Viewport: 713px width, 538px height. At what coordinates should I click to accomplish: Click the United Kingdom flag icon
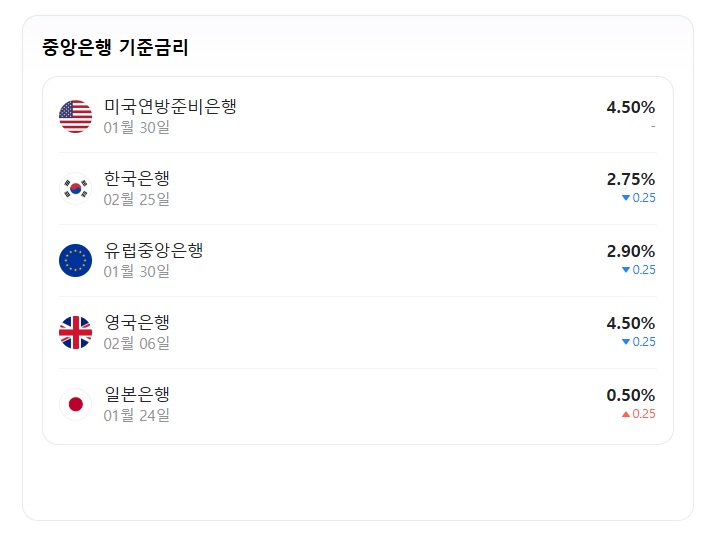(75, 332)
